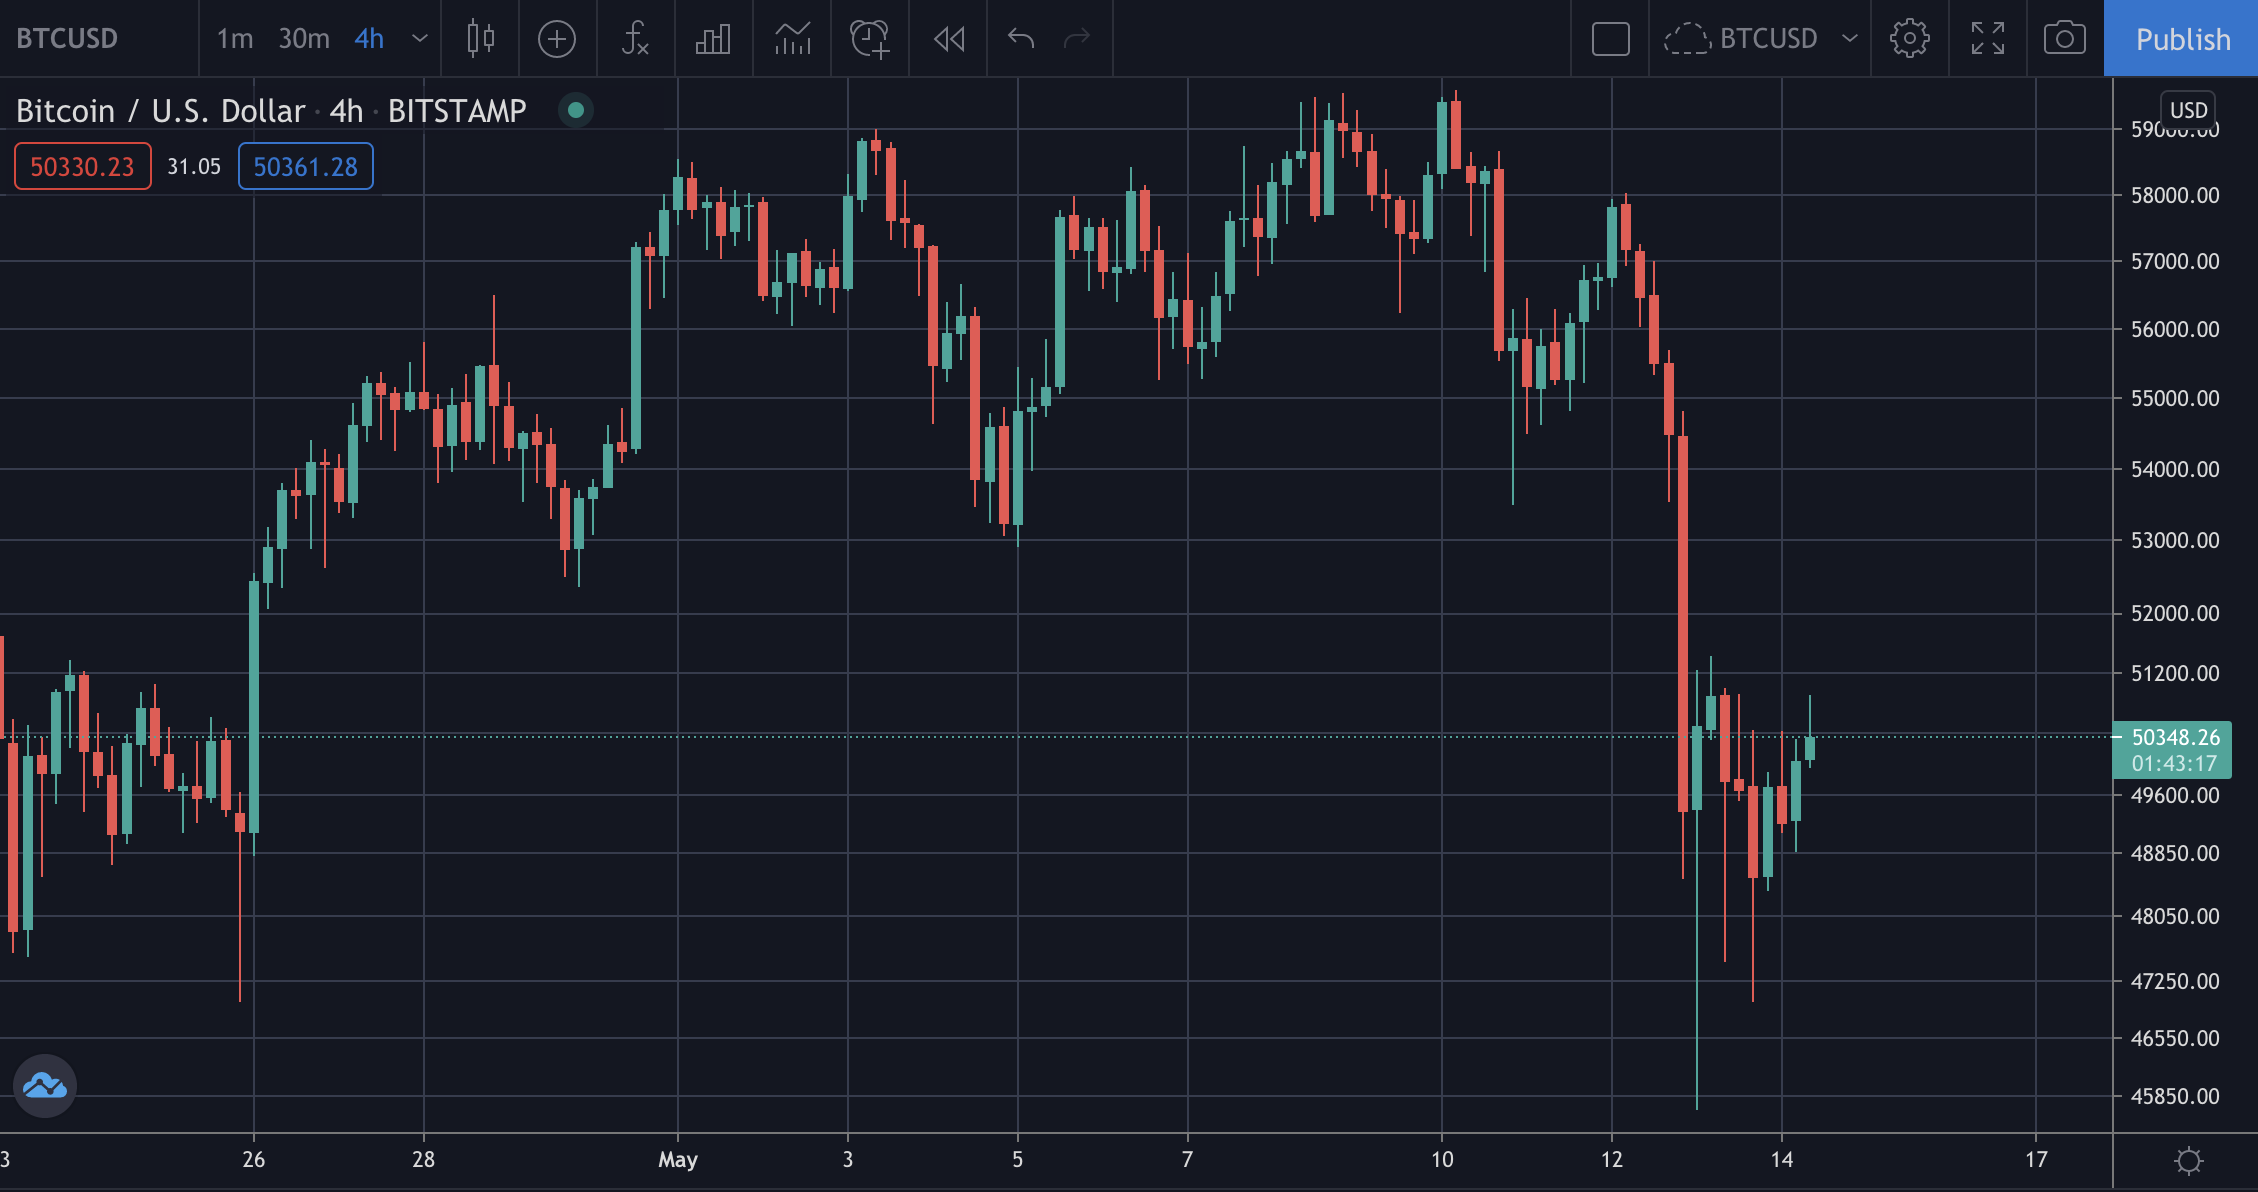The height and width of the screenshot is (1192, 2258).
Task: Open the indicators fx menu
Action: tap(635, 39)
